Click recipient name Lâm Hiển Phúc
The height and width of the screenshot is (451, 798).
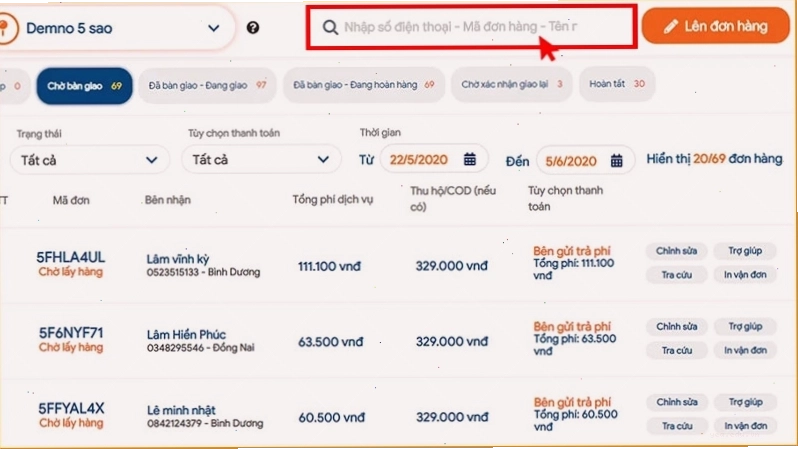pos(186,334)
